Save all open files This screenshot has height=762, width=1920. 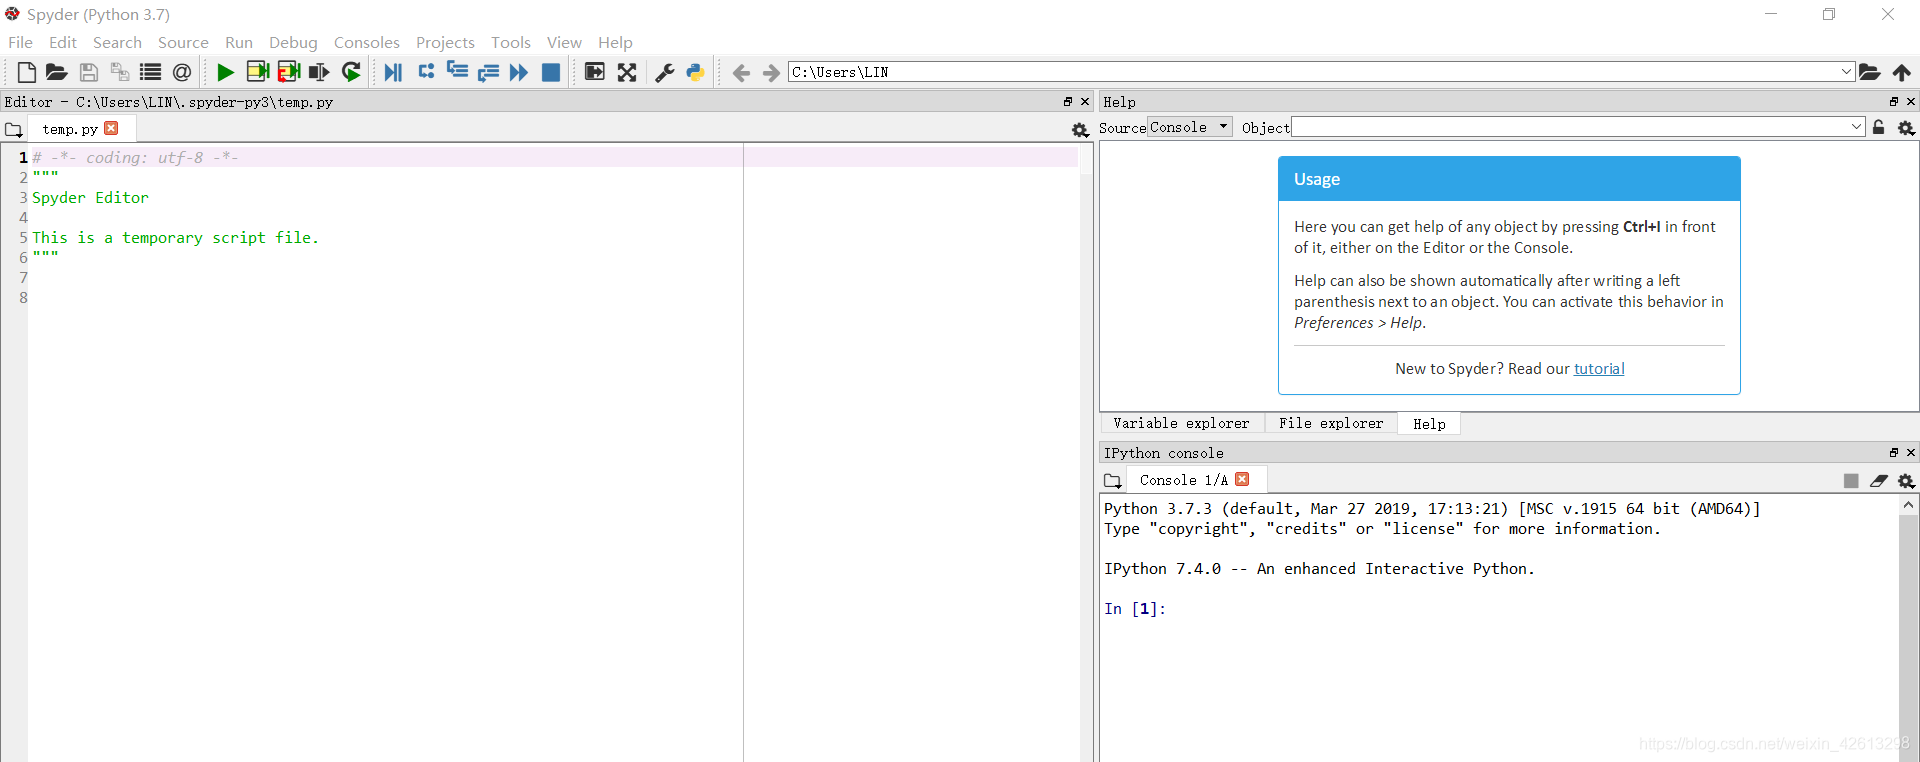pos(120,72)
